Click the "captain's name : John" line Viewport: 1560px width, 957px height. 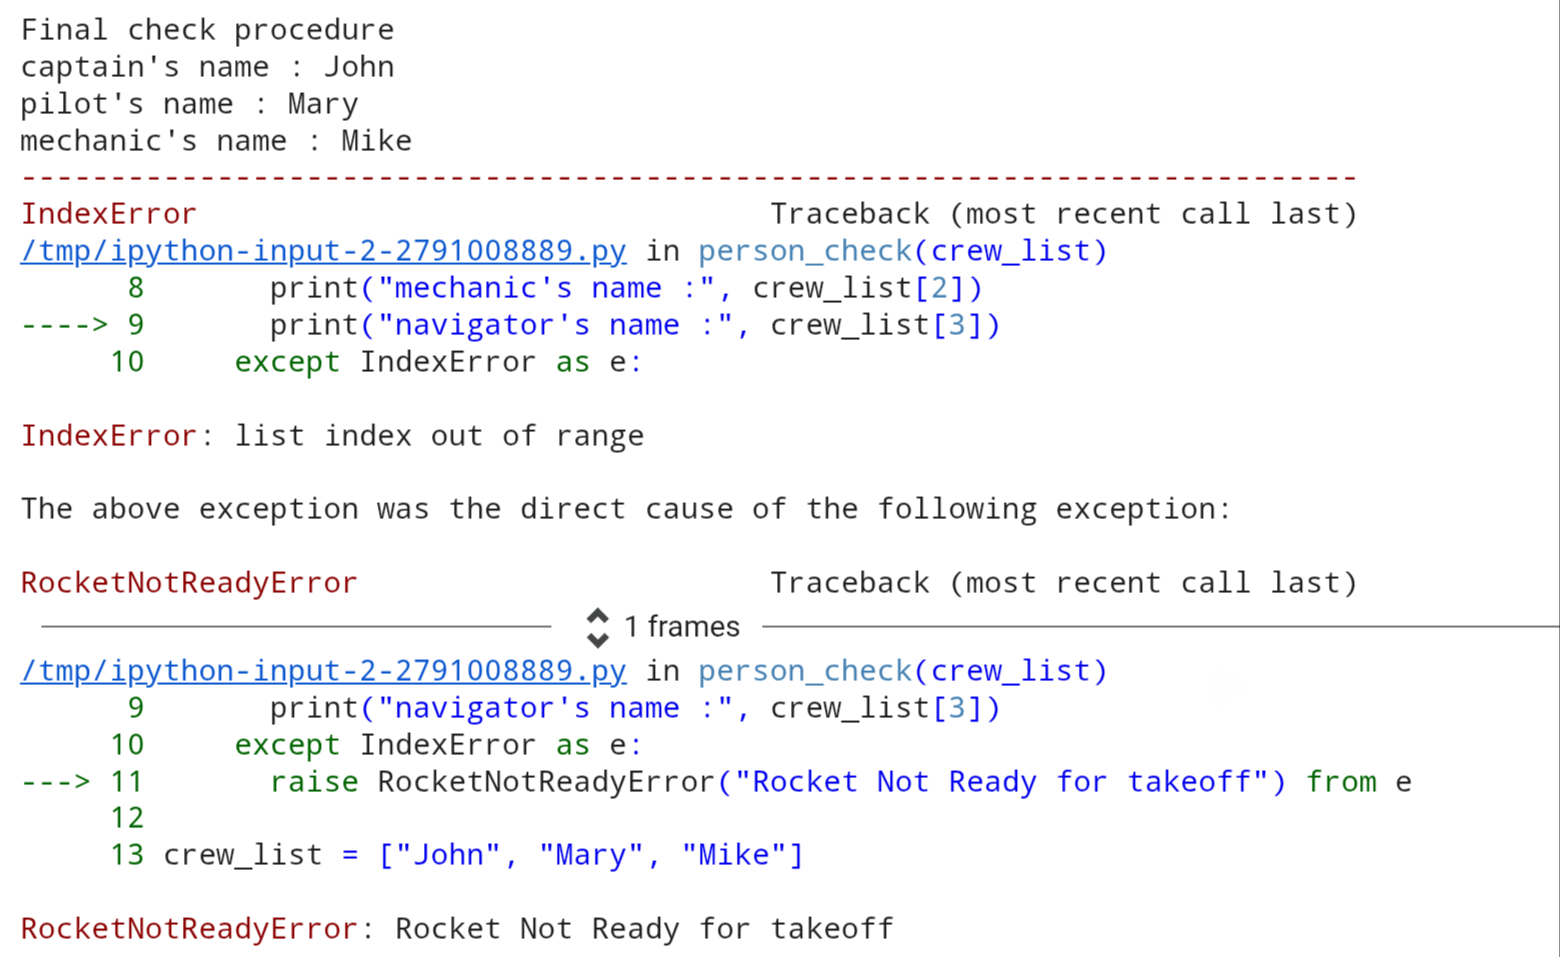point(207,67)
